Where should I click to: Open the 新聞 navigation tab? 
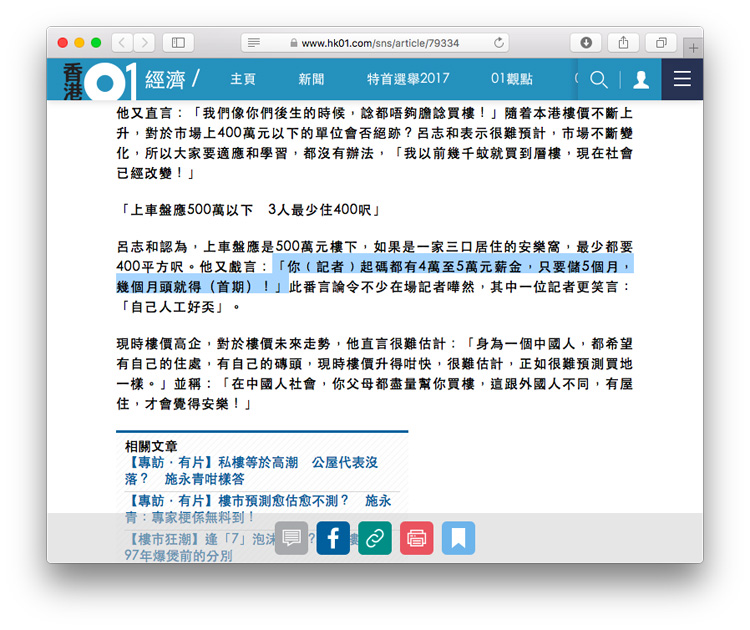(311, 80)
